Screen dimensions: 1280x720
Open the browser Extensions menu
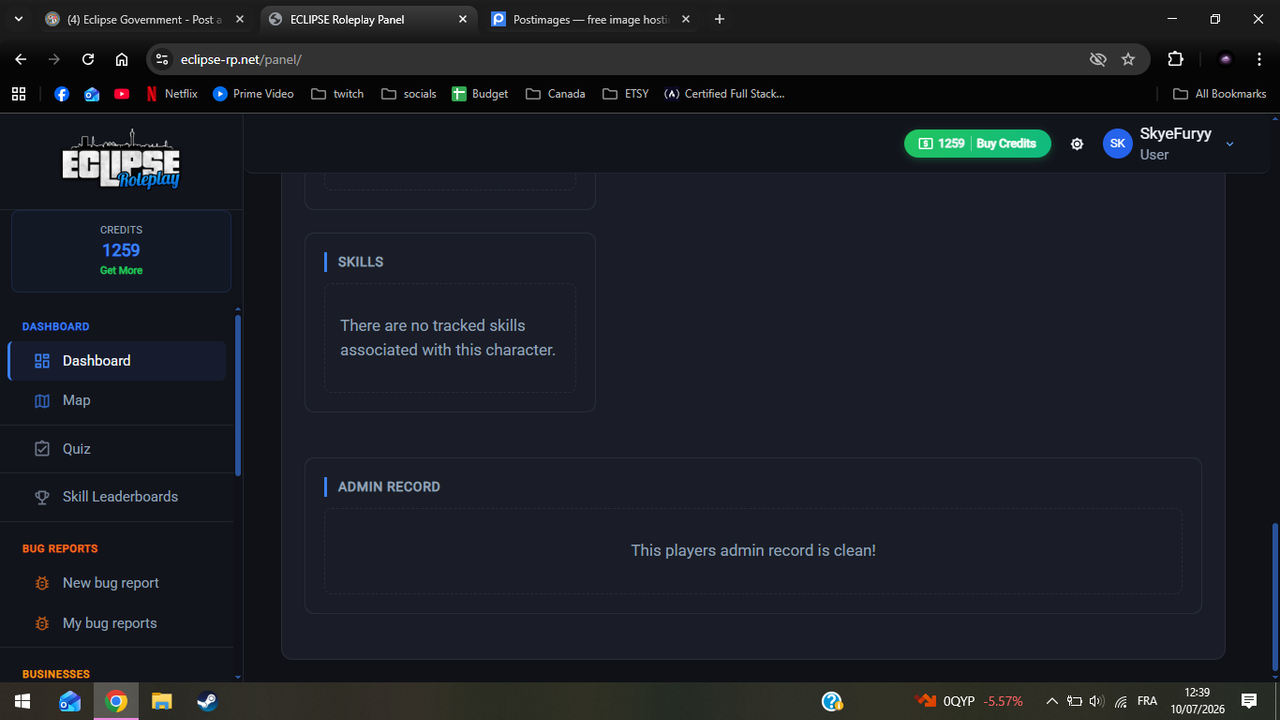1175,59
